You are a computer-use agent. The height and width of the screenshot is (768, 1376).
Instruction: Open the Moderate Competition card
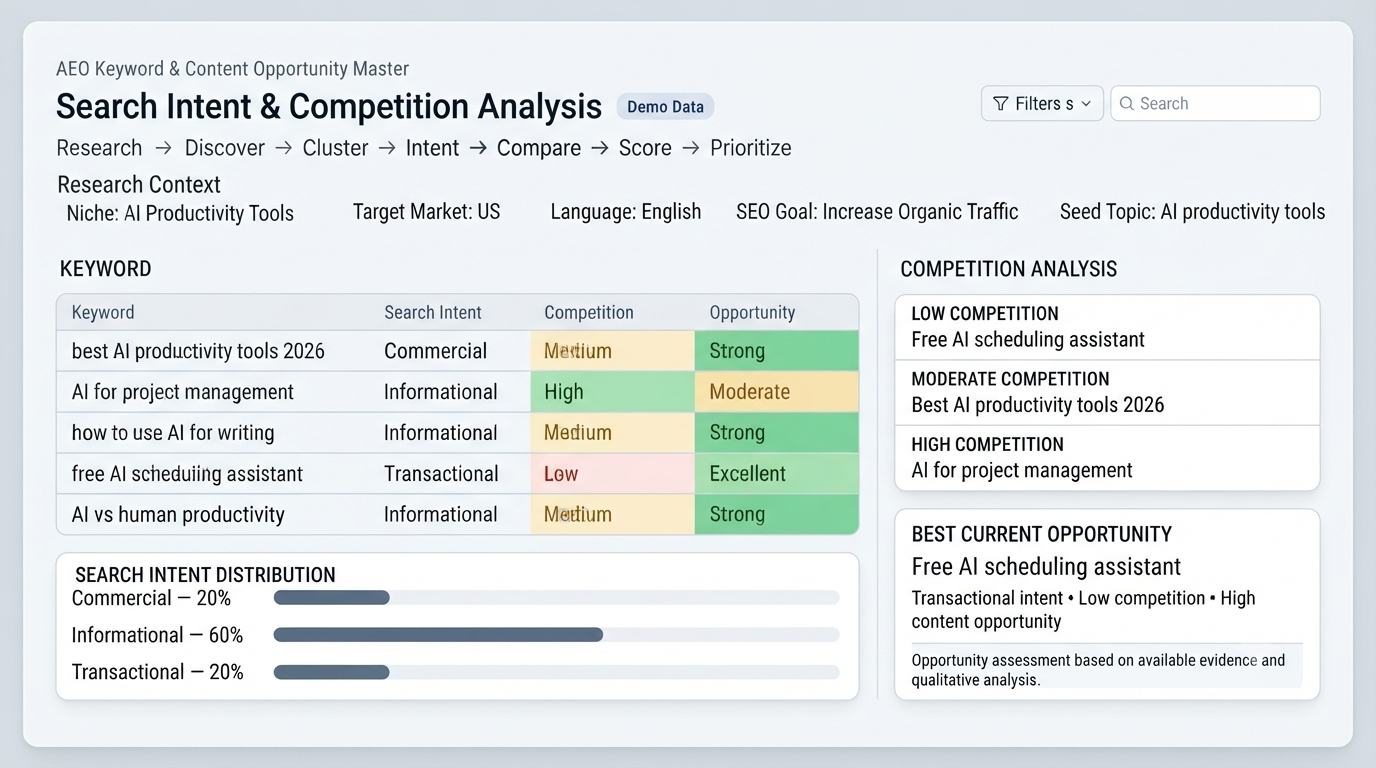tap(1107, 393)
